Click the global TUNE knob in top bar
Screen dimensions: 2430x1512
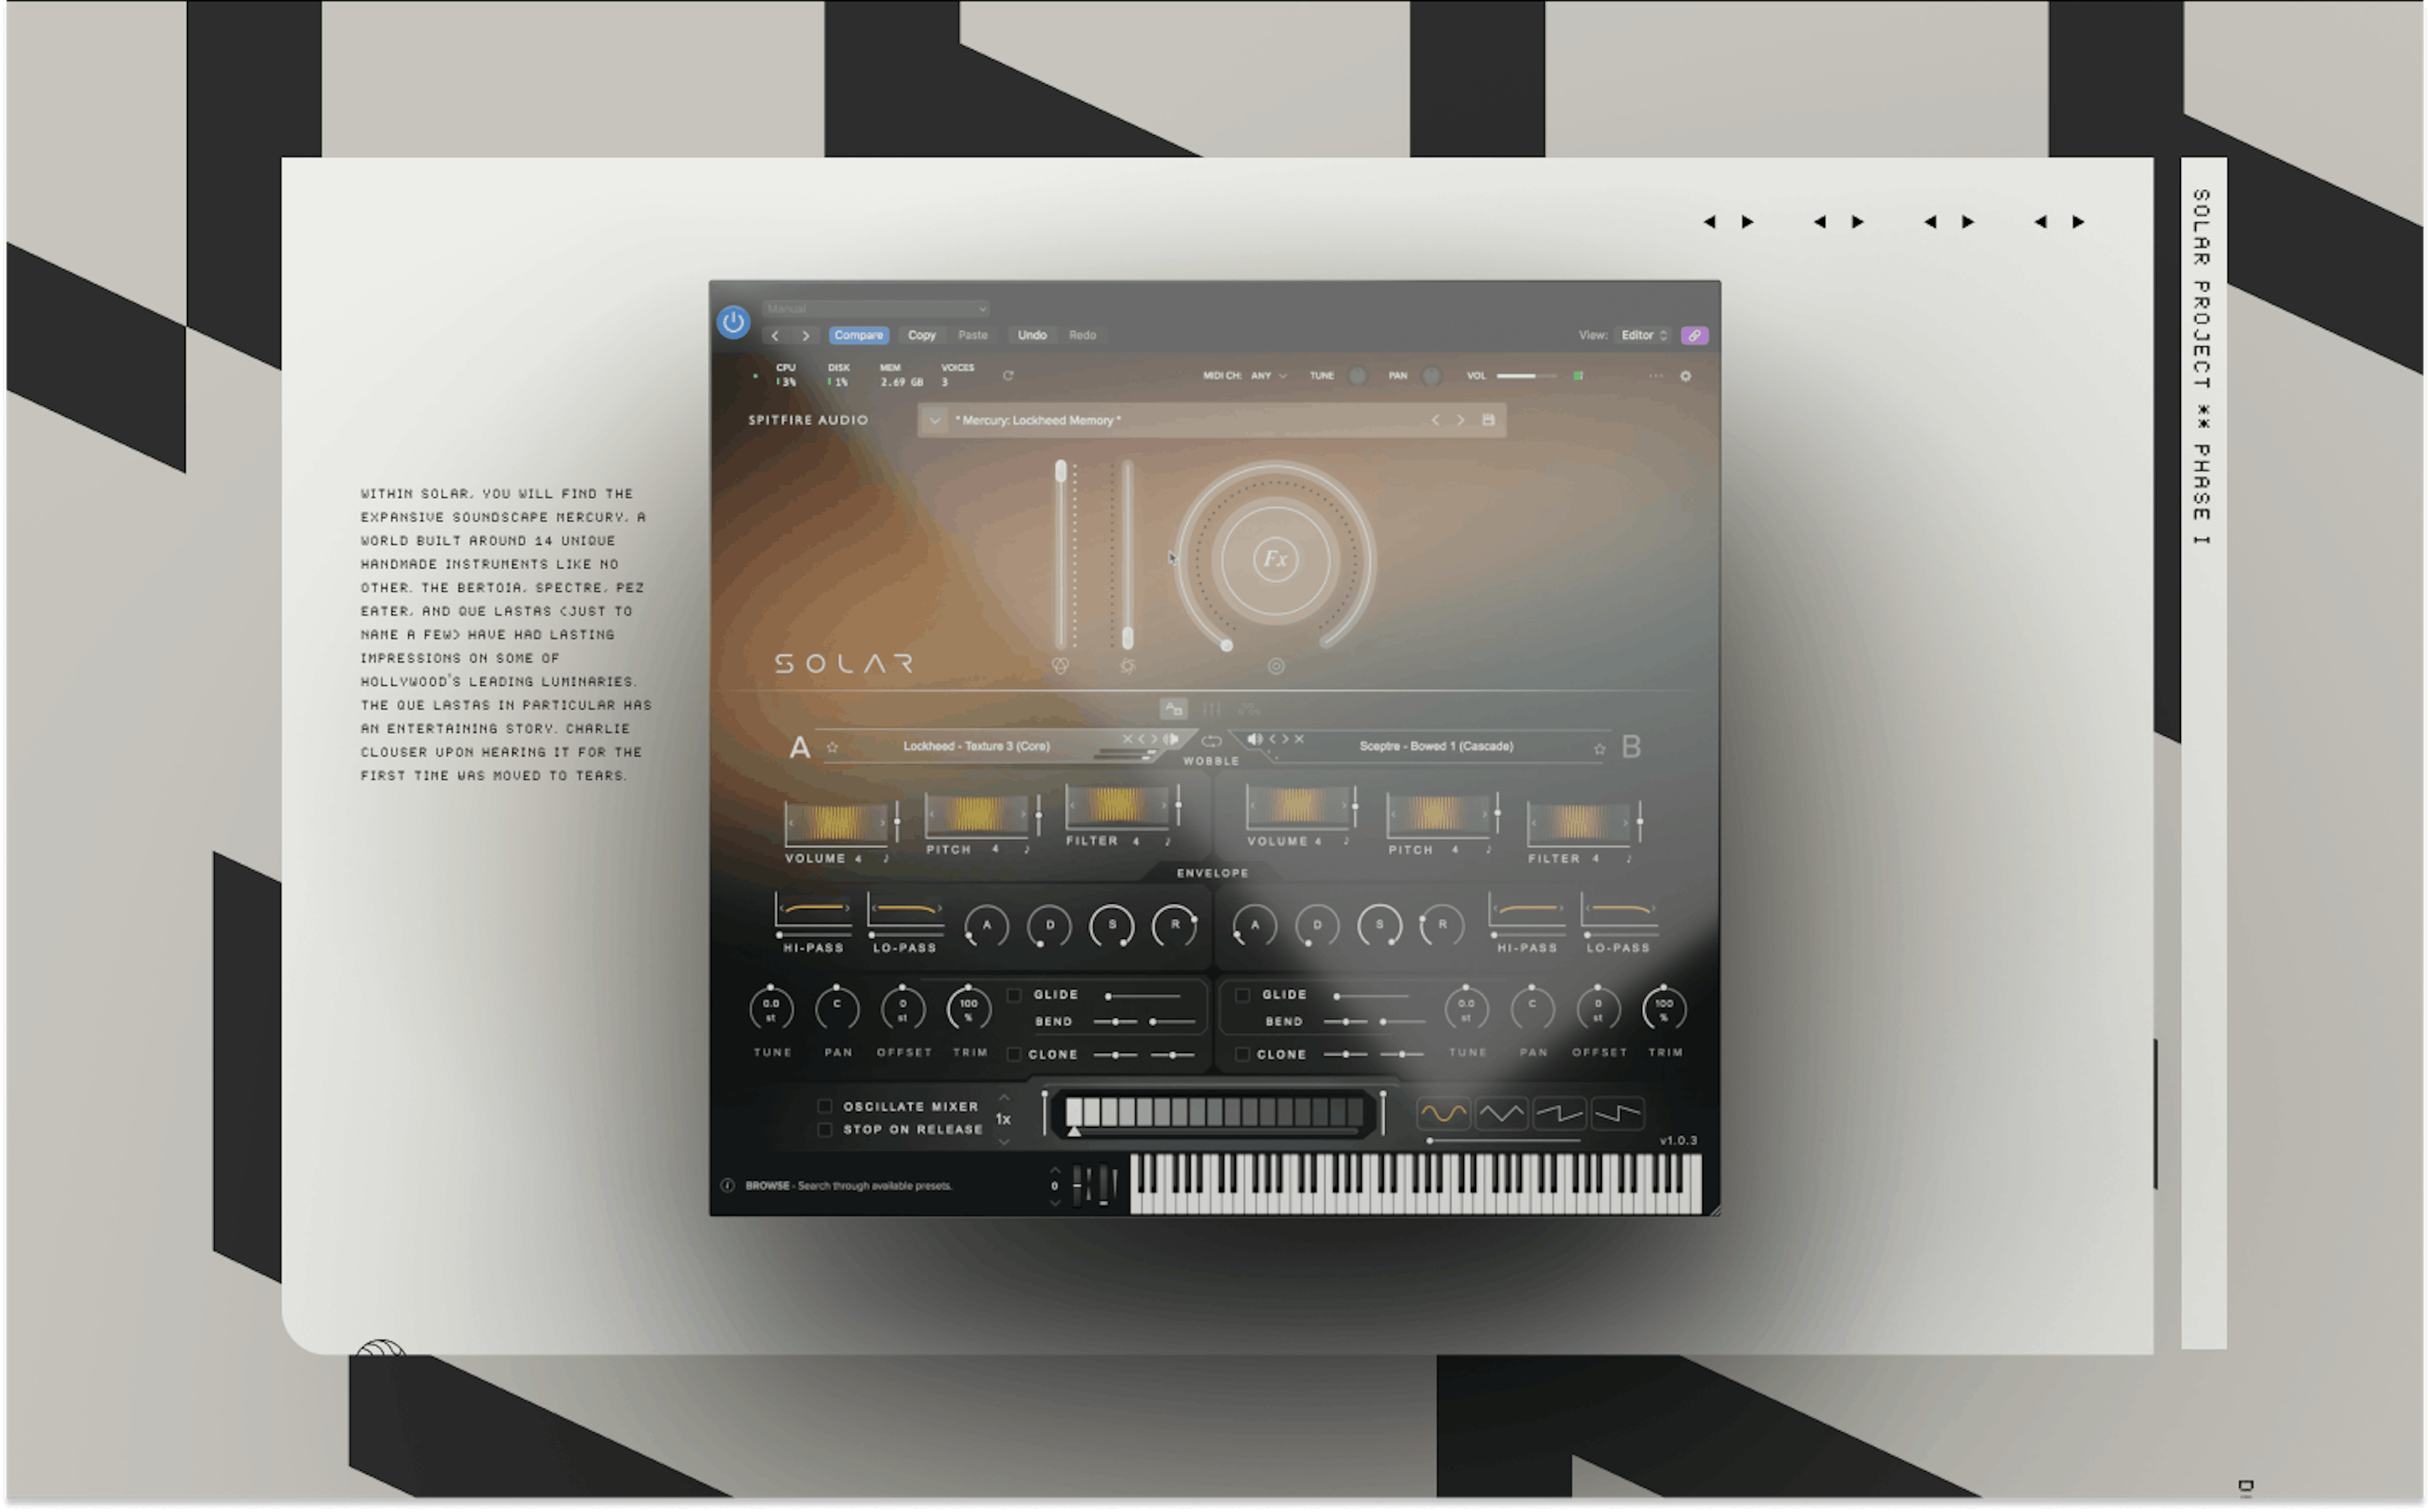[x=1357, y=376]
